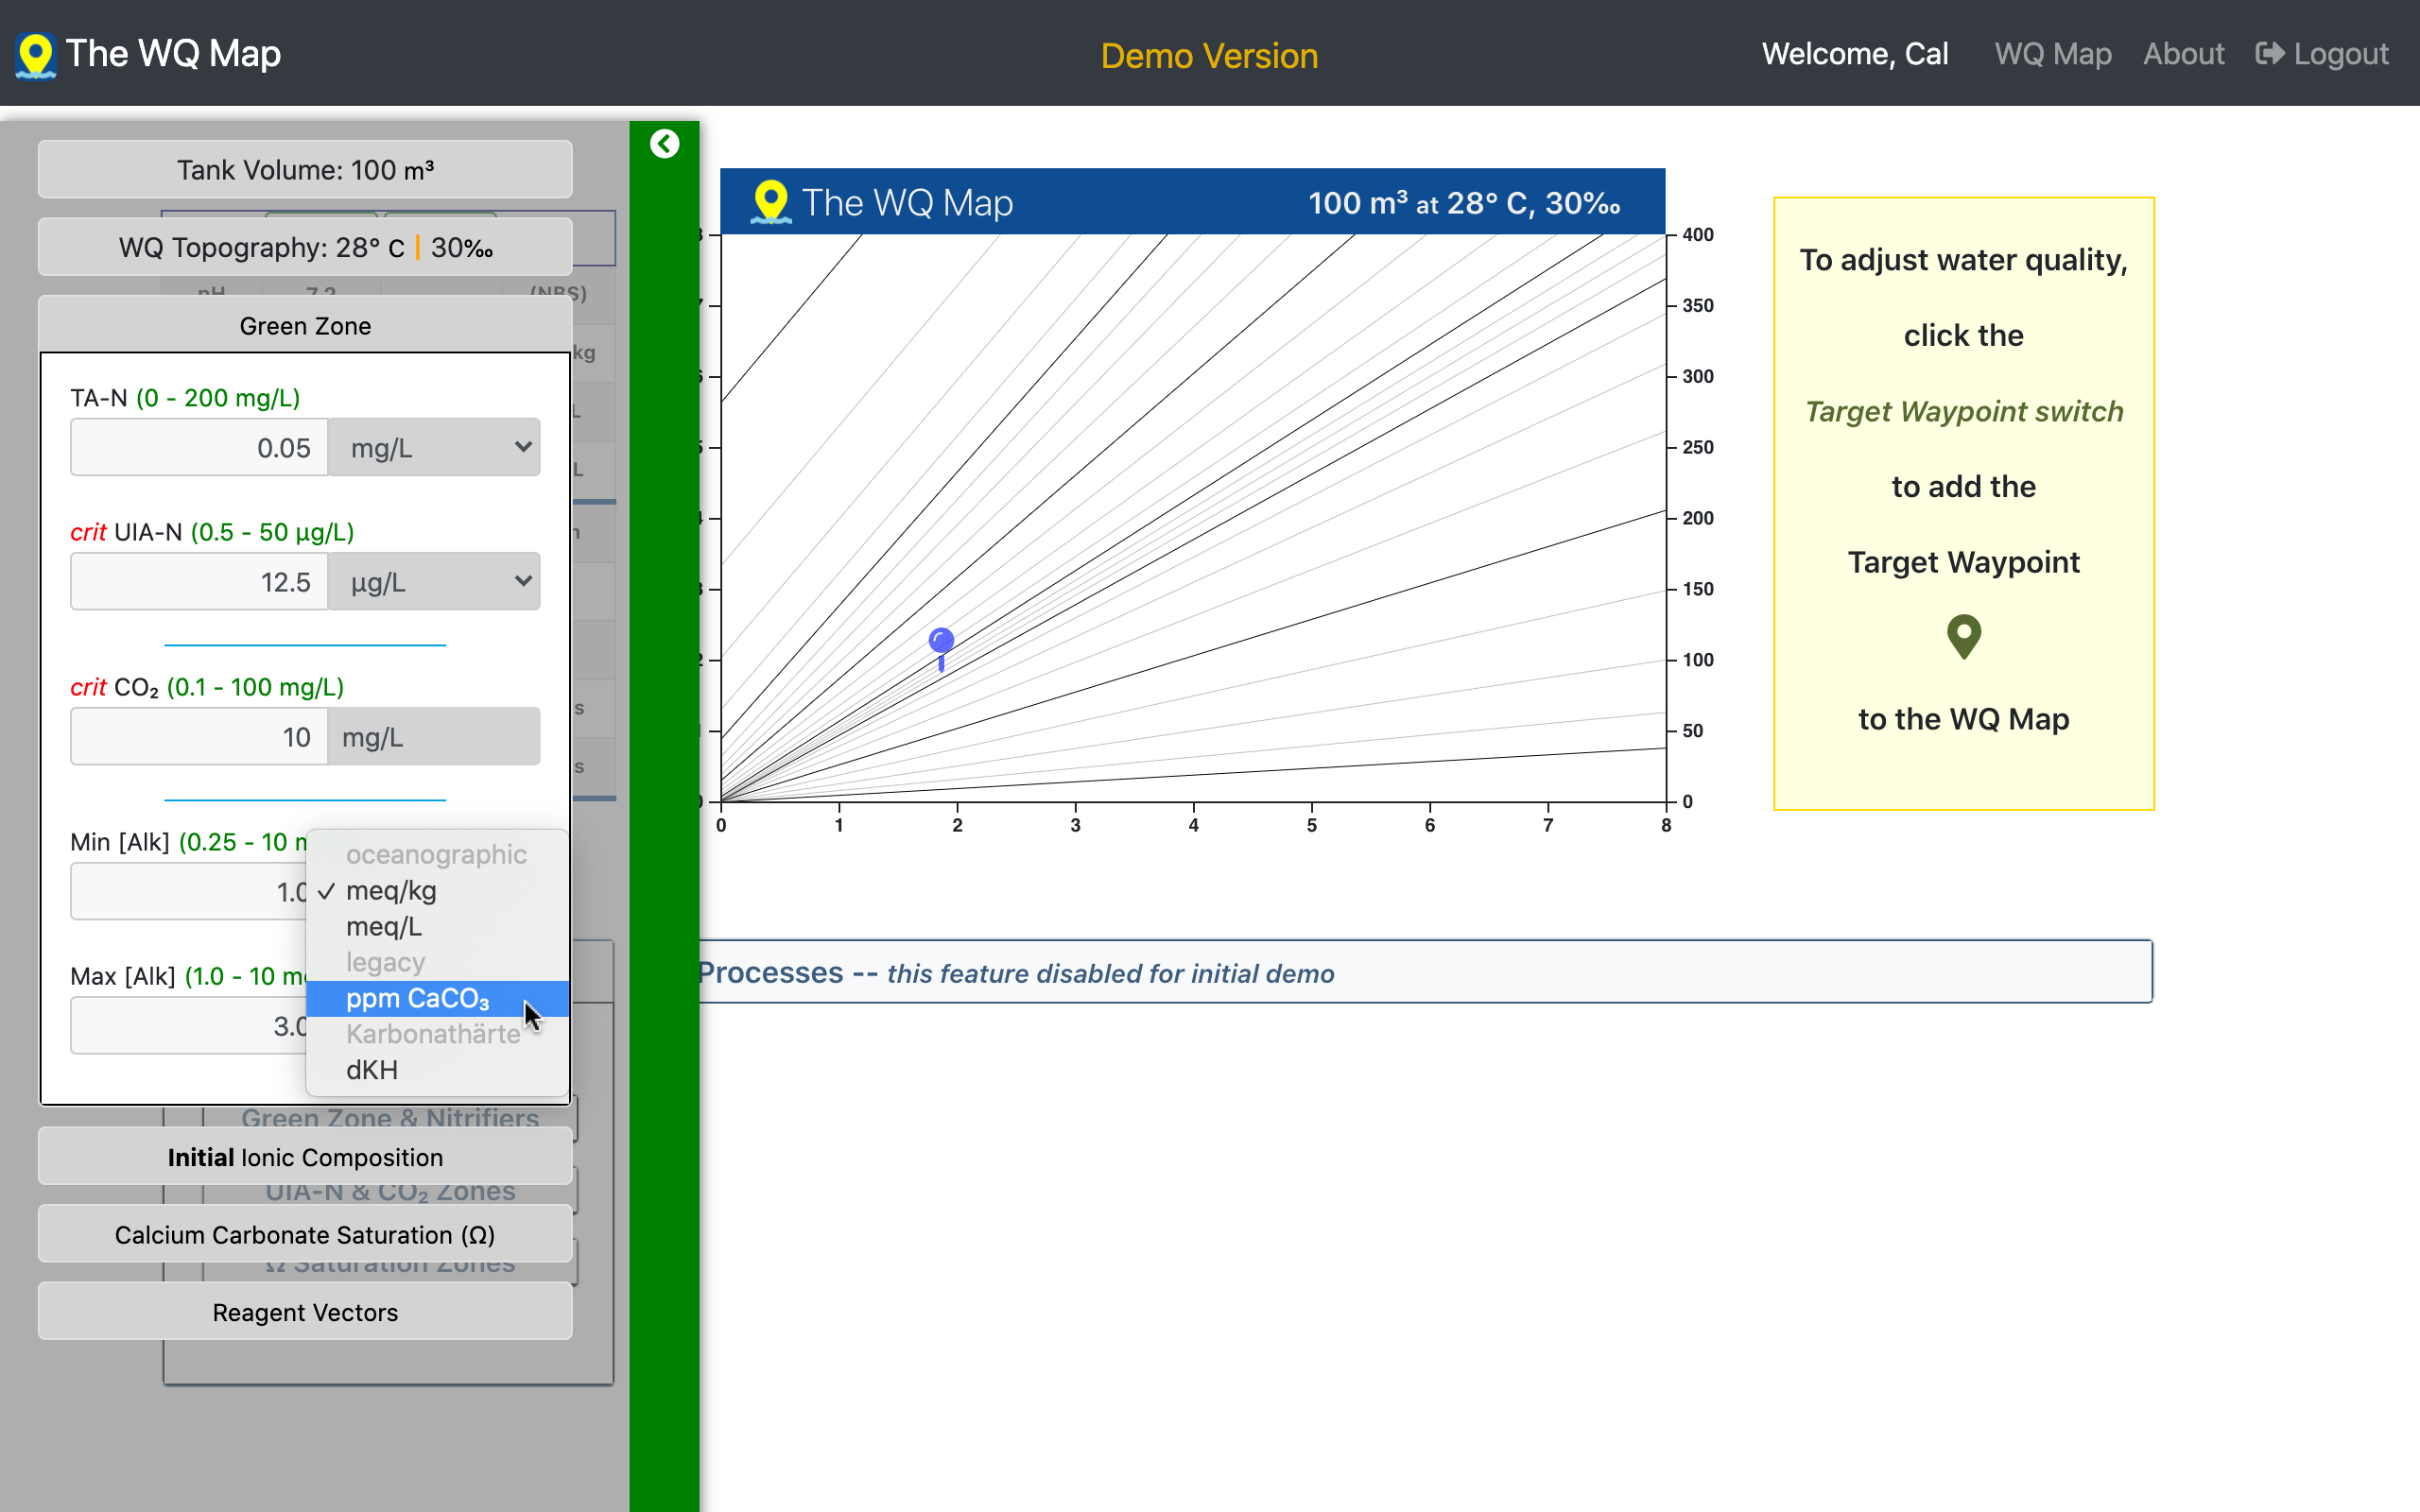Image resolution: width=2420 pixels, height=1512 pixels.
Task: Collapse the Green Zone section header
Action: coord(305,326)
